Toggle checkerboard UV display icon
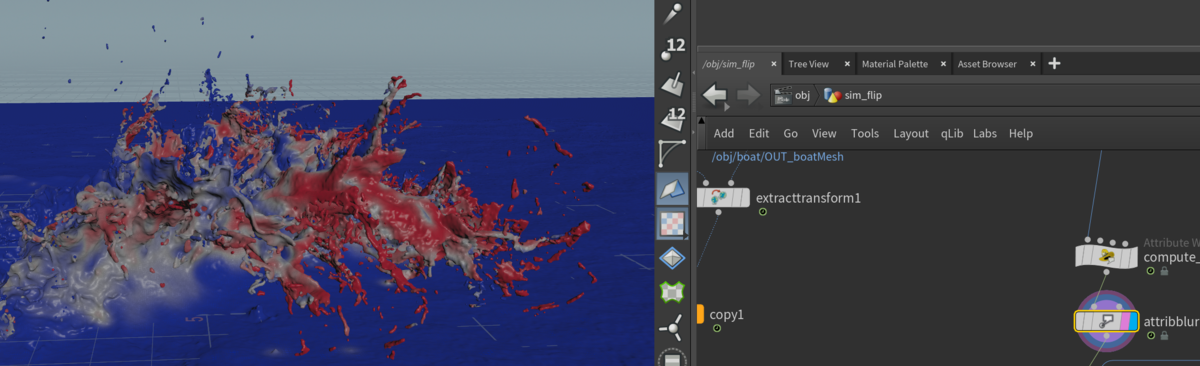Viewport: 1200px width, 366px height. tap(673, 223)
